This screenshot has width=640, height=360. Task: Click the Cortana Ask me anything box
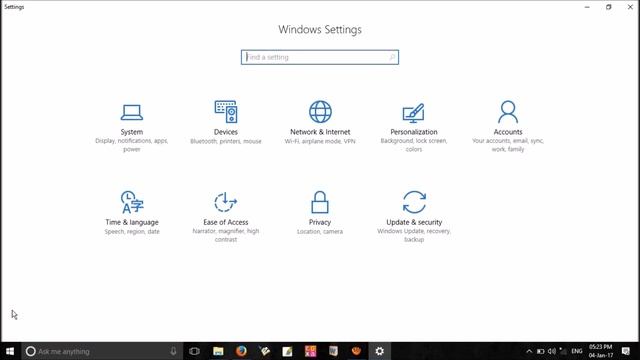102,351
